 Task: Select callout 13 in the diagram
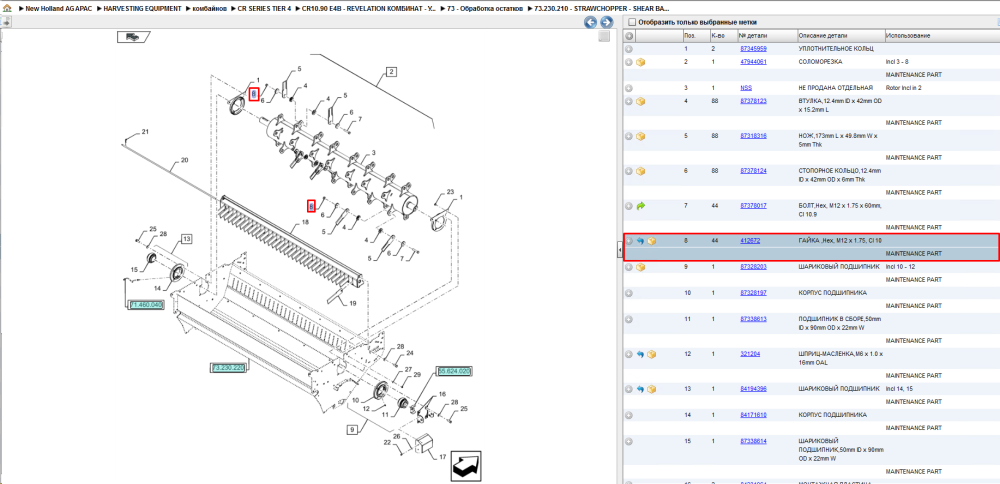point(186,239)
